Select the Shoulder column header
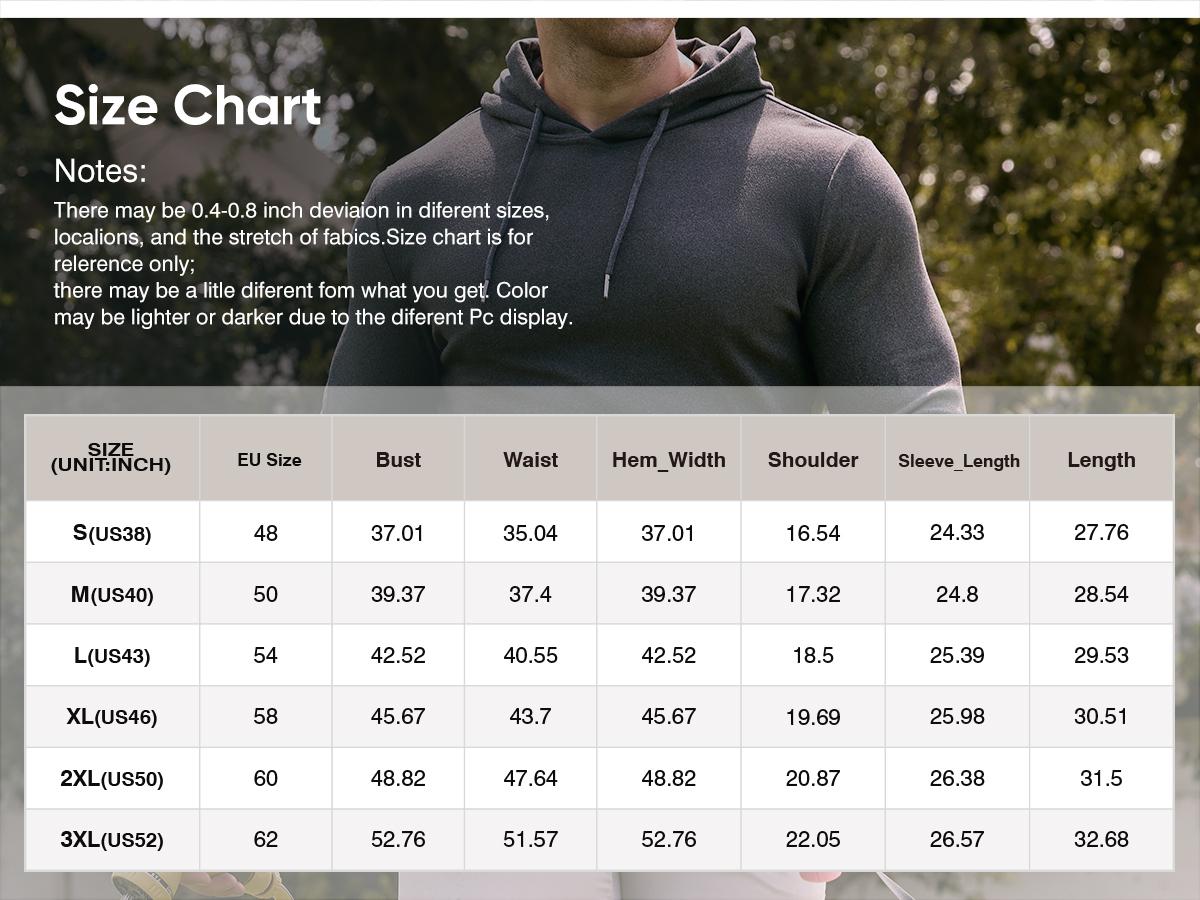This screenshot has width=1200, height=900. [x=813, y=460]
